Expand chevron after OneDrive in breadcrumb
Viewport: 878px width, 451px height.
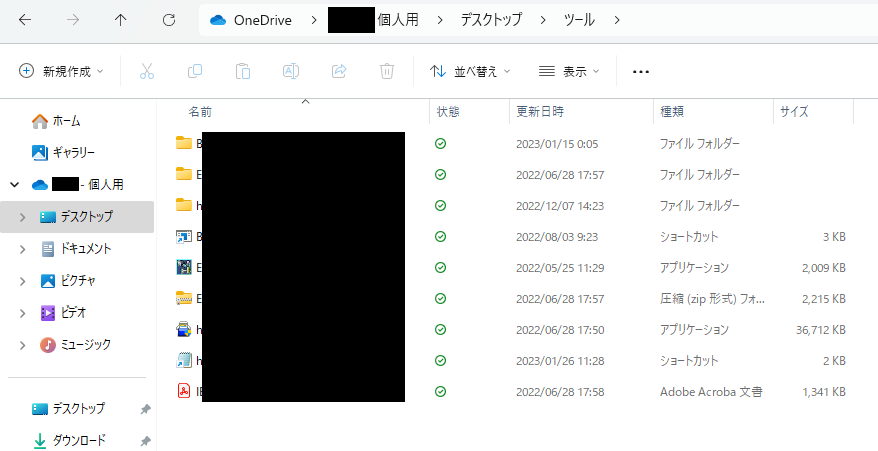pyautogui.click(x=315, y=21)
